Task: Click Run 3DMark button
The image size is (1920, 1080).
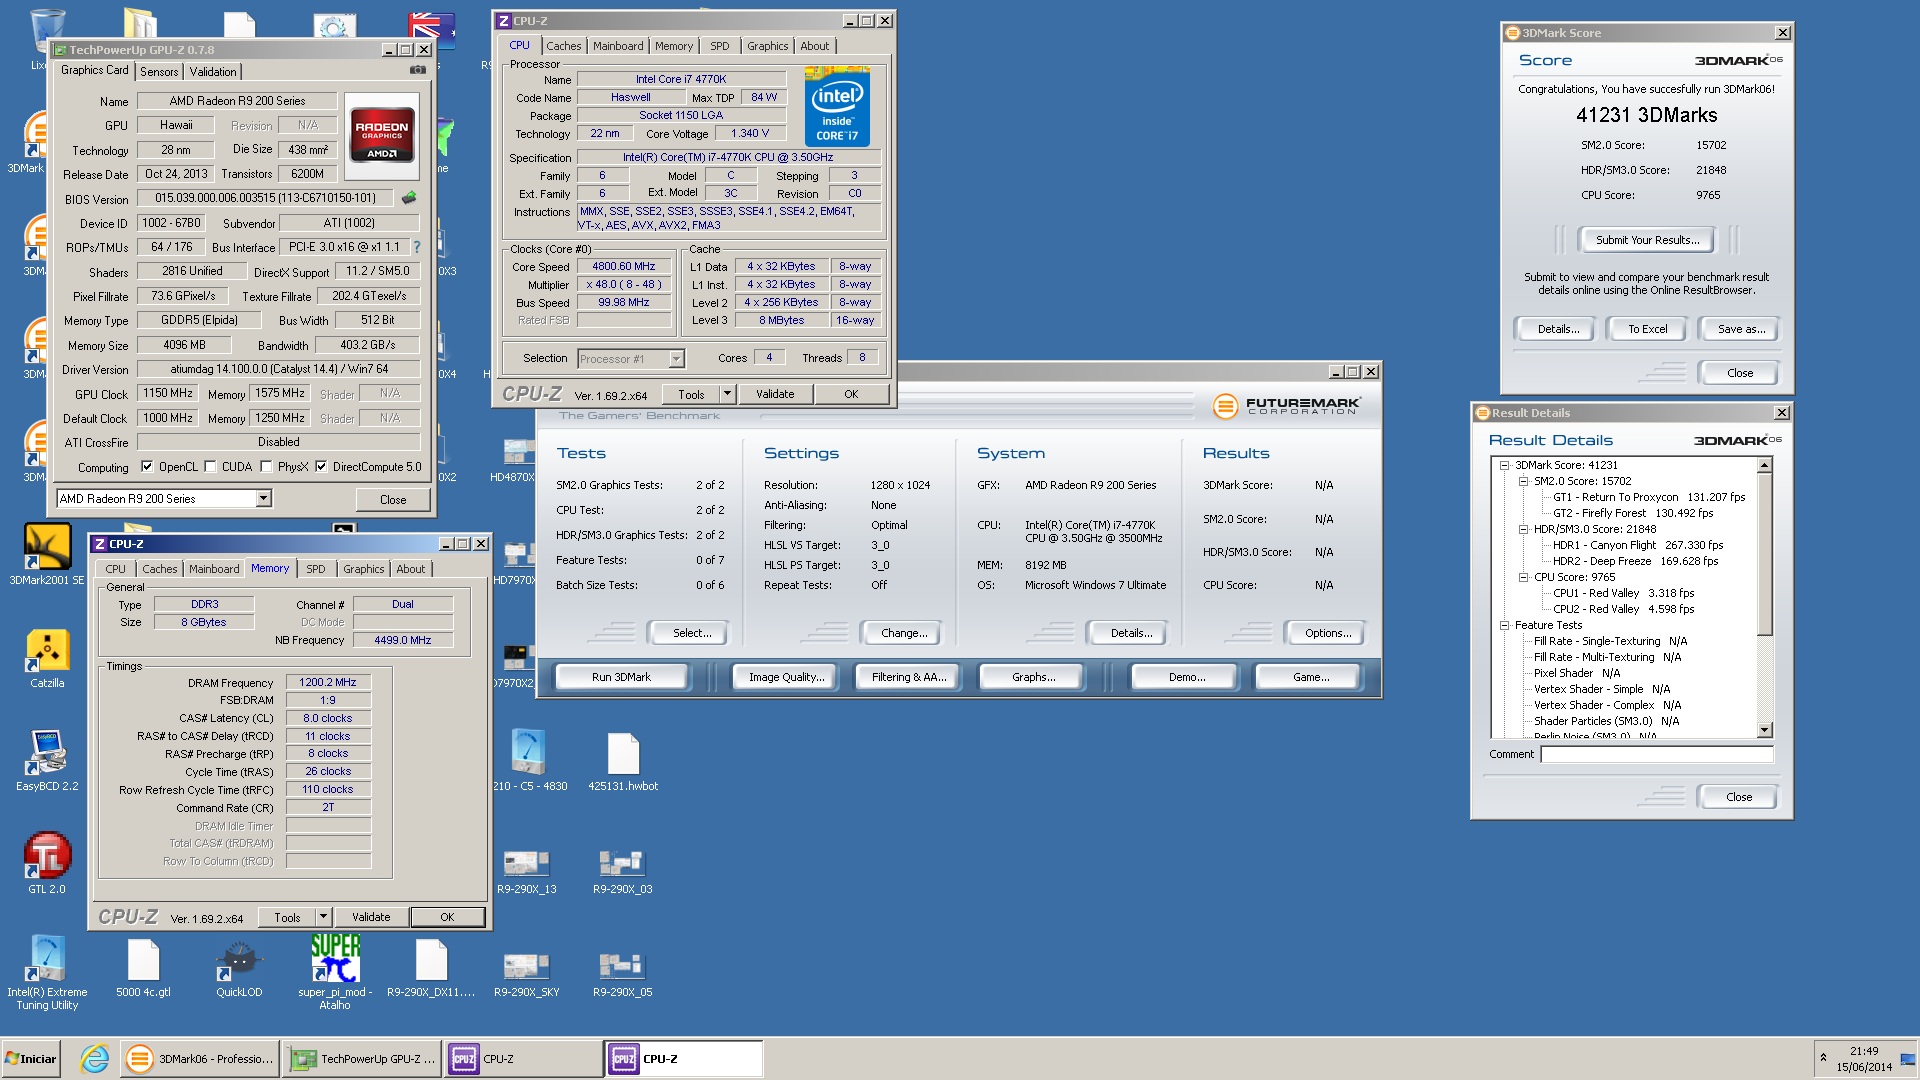Action: click(x=621, y=677)
